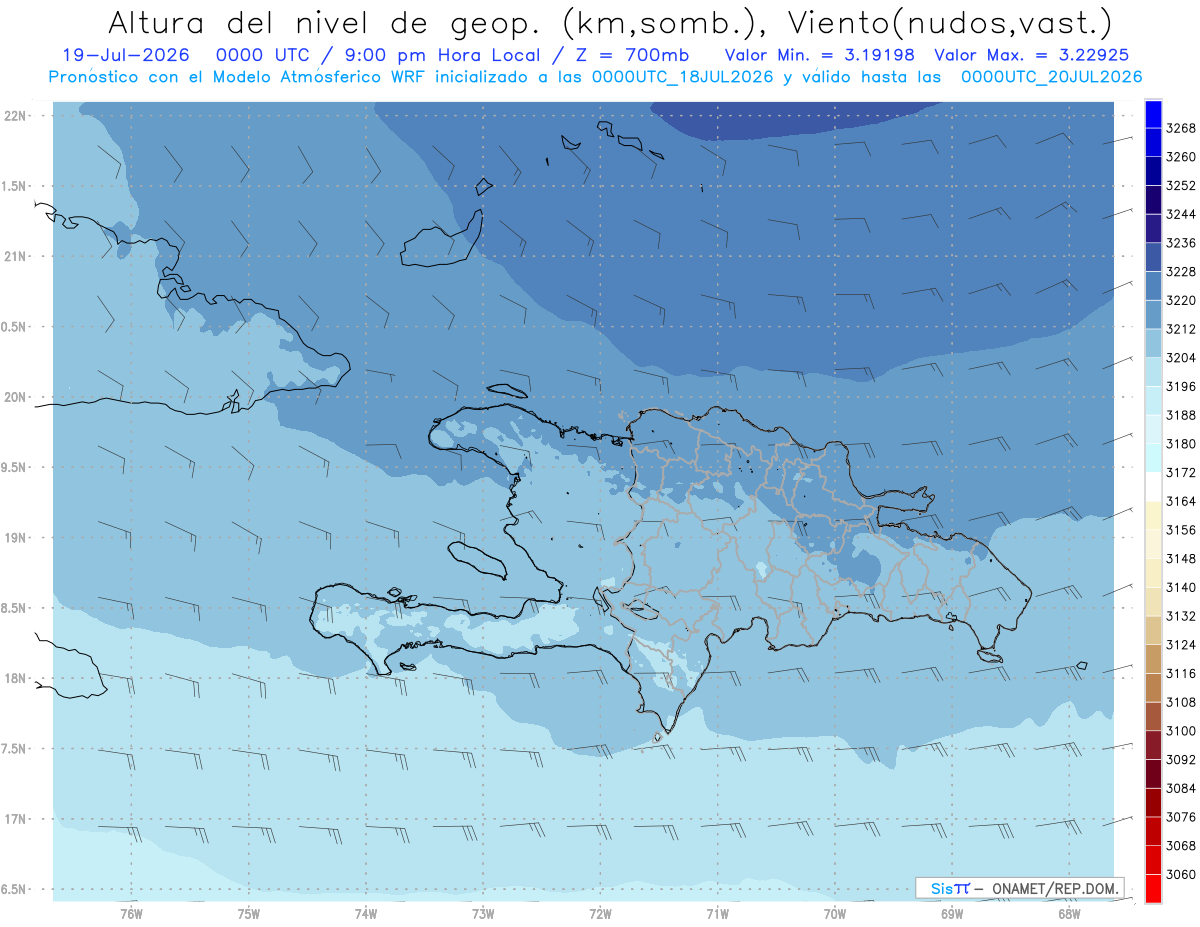The image size is (1200, 927).
Task: Click the 1.5N latitude label
Action: click(x=14, y=186)
